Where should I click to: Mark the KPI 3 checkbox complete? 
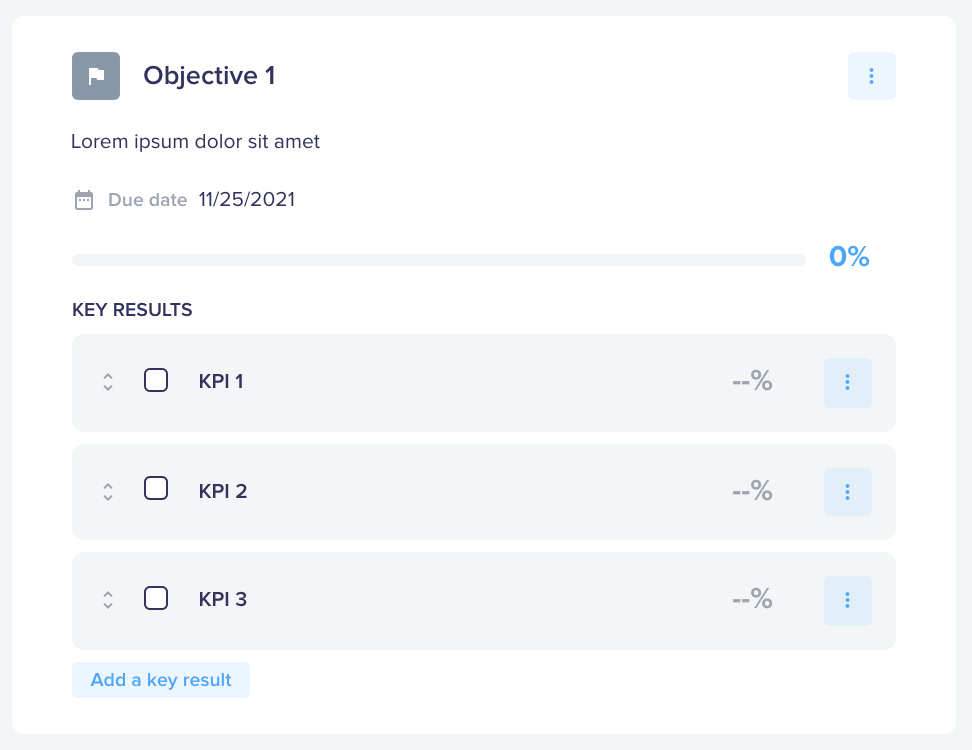(x=156, y=598)
